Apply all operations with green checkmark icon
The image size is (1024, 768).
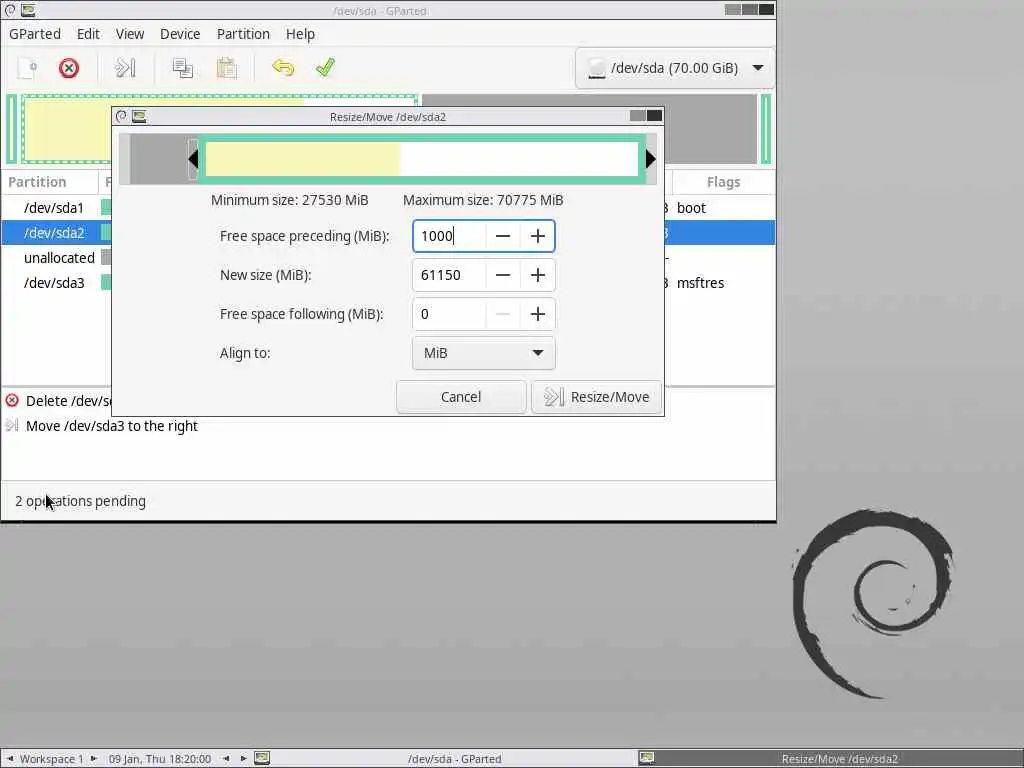point(325,68)
